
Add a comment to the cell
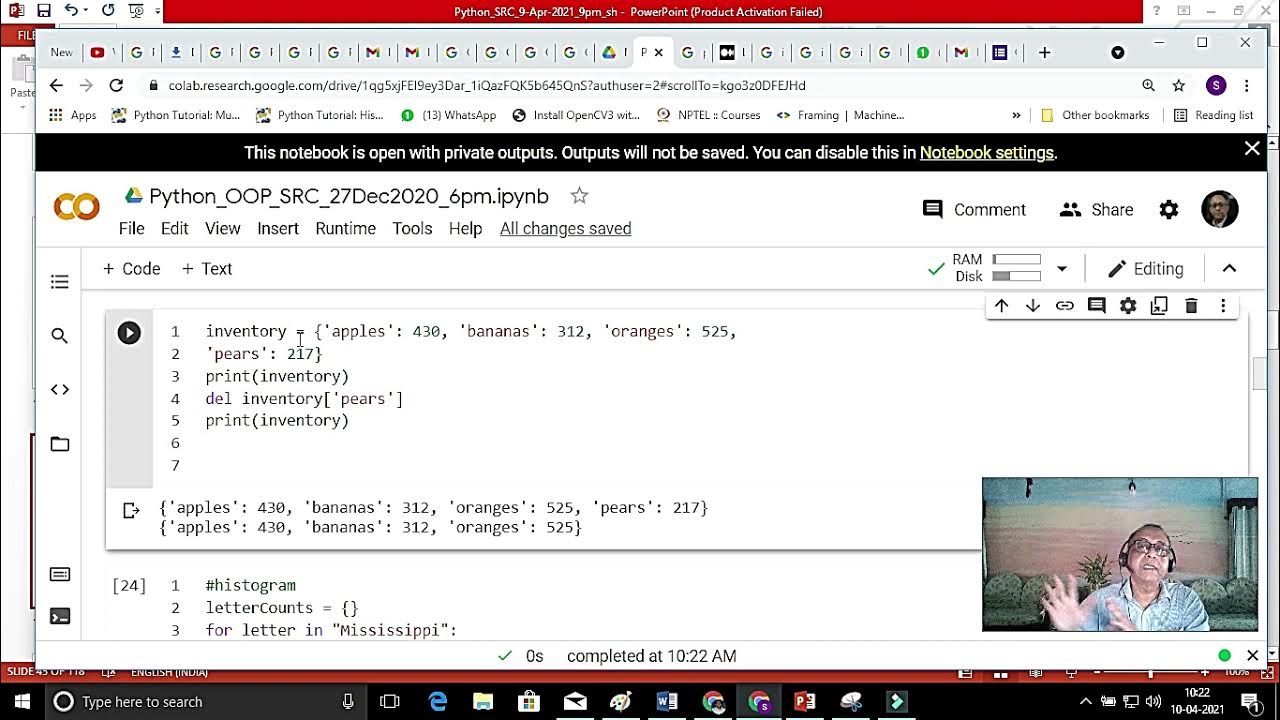1097,306
